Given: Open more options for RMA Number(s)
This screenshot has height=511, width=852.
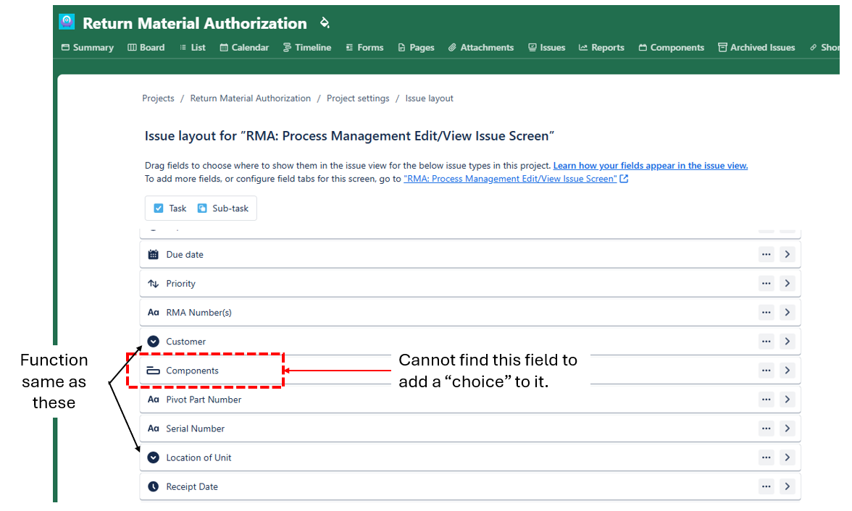Looking at the screenshot, I should [766, 313].
